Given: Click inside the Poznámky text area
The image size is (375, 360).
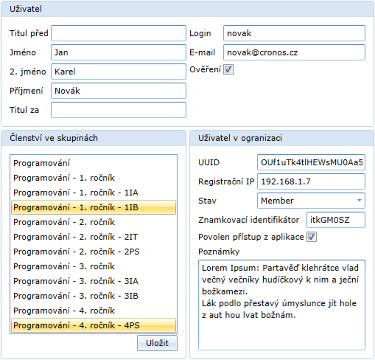Looking at the screenshot, I should [x=282, y=305].
